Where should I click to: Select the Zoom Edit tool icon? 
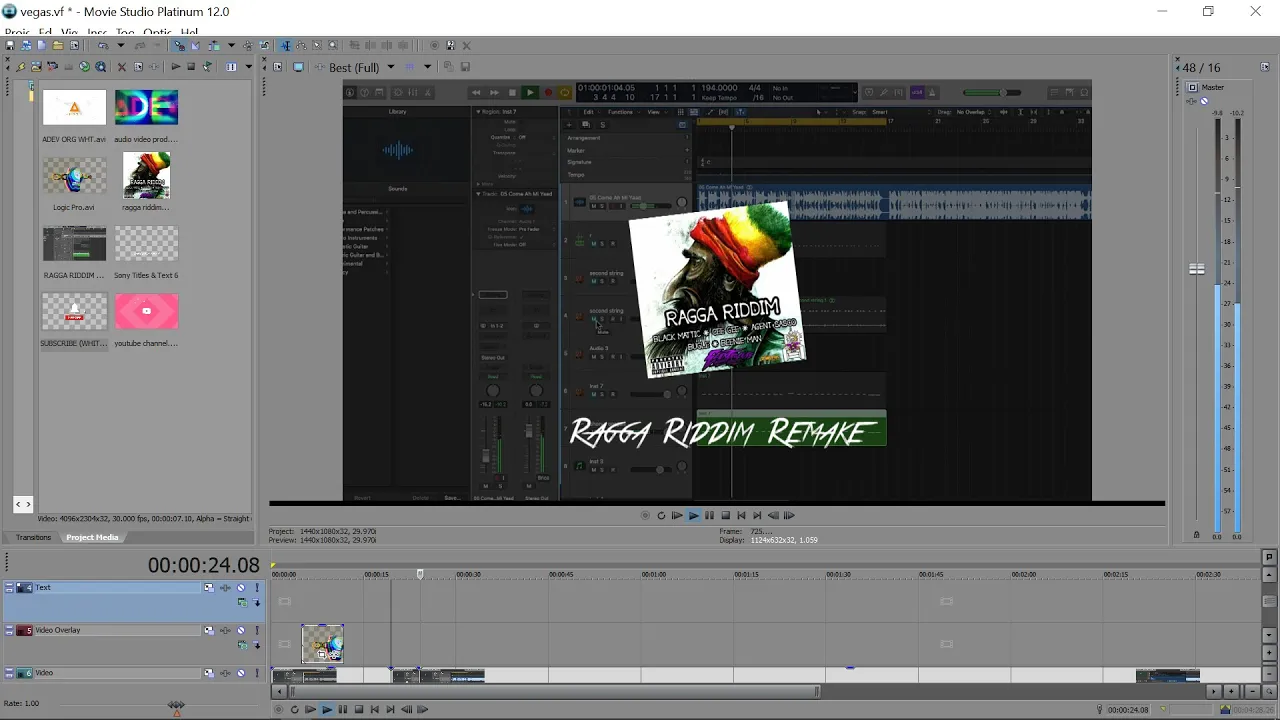(x=333, y=45)
